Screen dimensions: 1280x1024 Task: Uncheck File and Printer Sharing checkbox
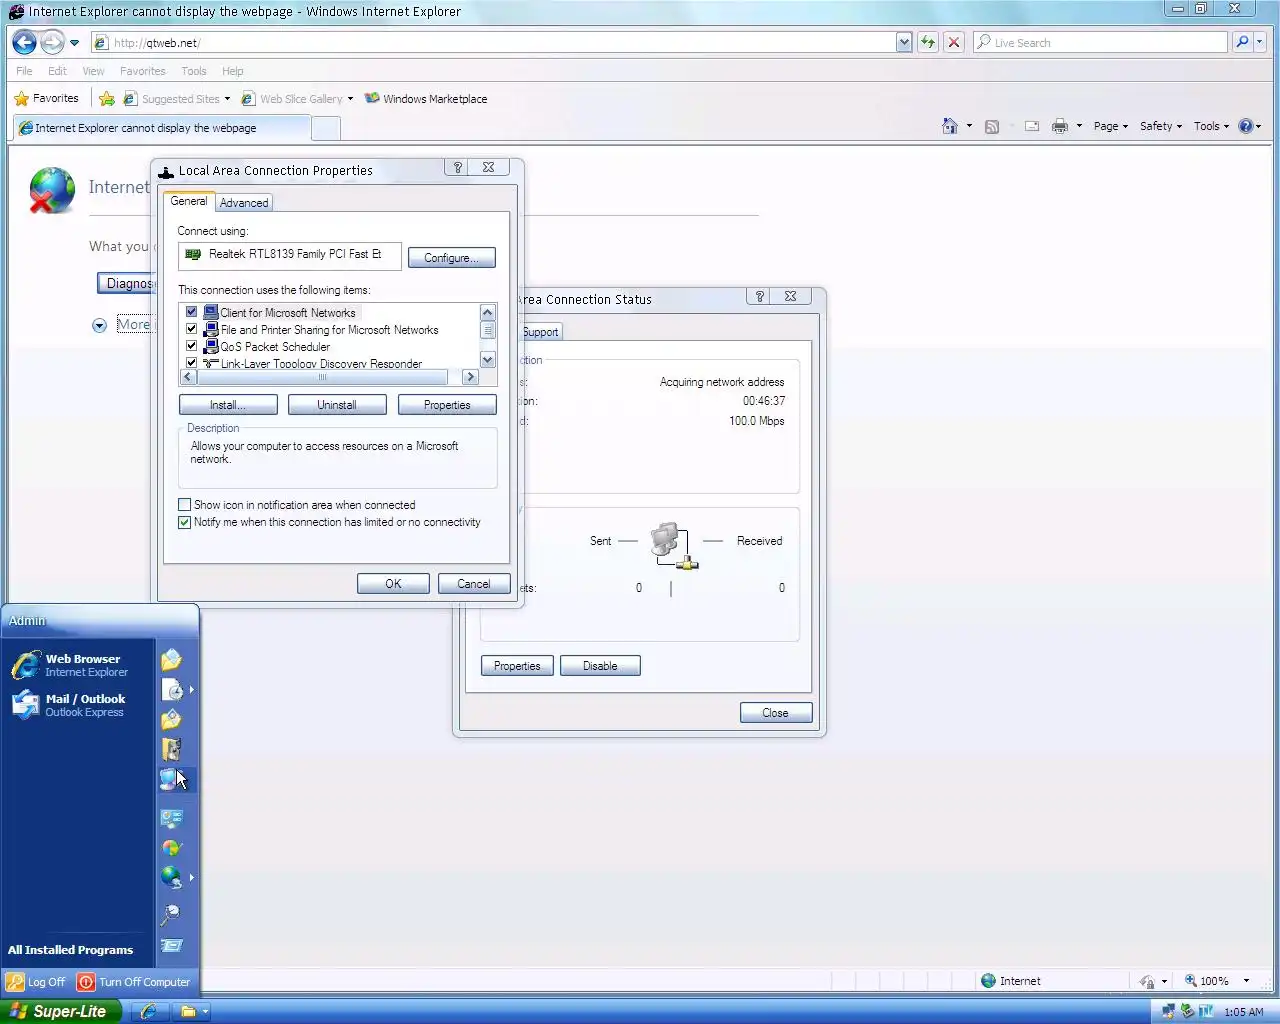(x=192, y=329)
